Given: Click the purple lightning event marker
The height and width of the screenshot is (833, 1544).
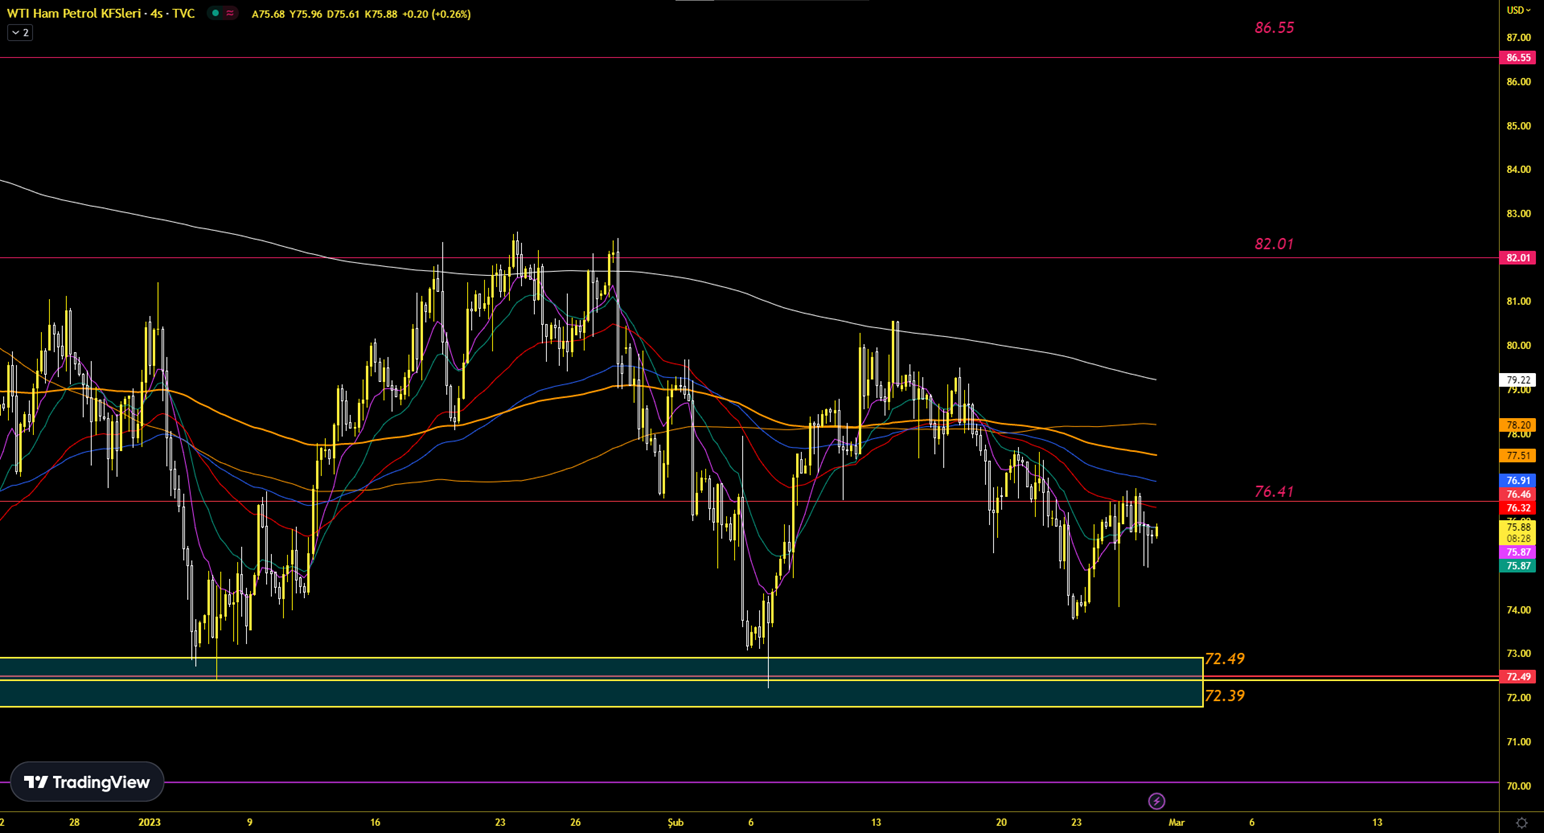Looking at the screenshot, I should click(x=1156, y=801).
